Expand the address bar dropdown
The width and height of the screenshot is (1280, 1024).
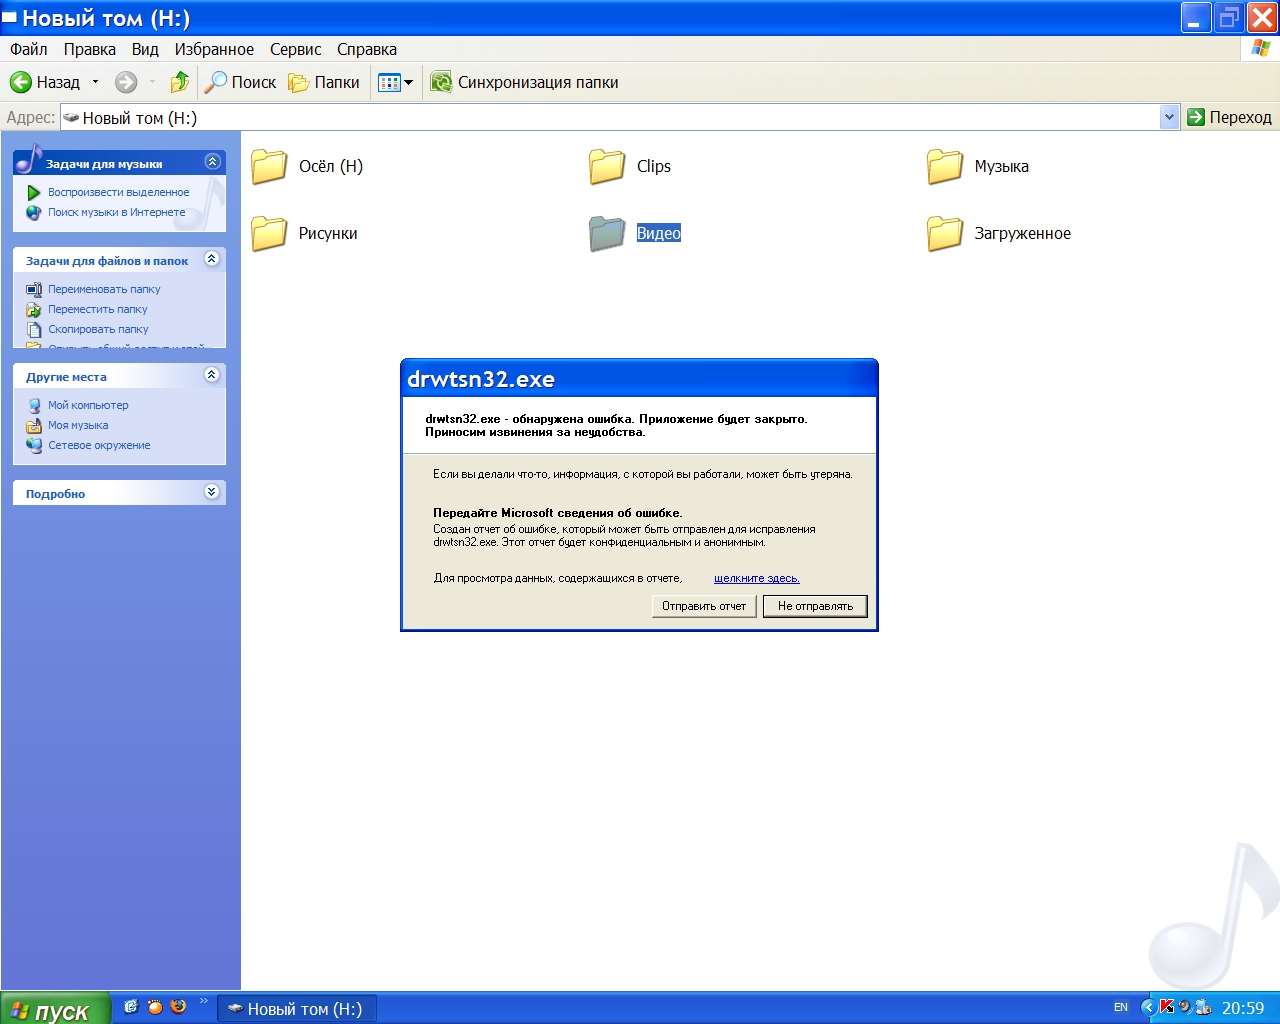1169,117
